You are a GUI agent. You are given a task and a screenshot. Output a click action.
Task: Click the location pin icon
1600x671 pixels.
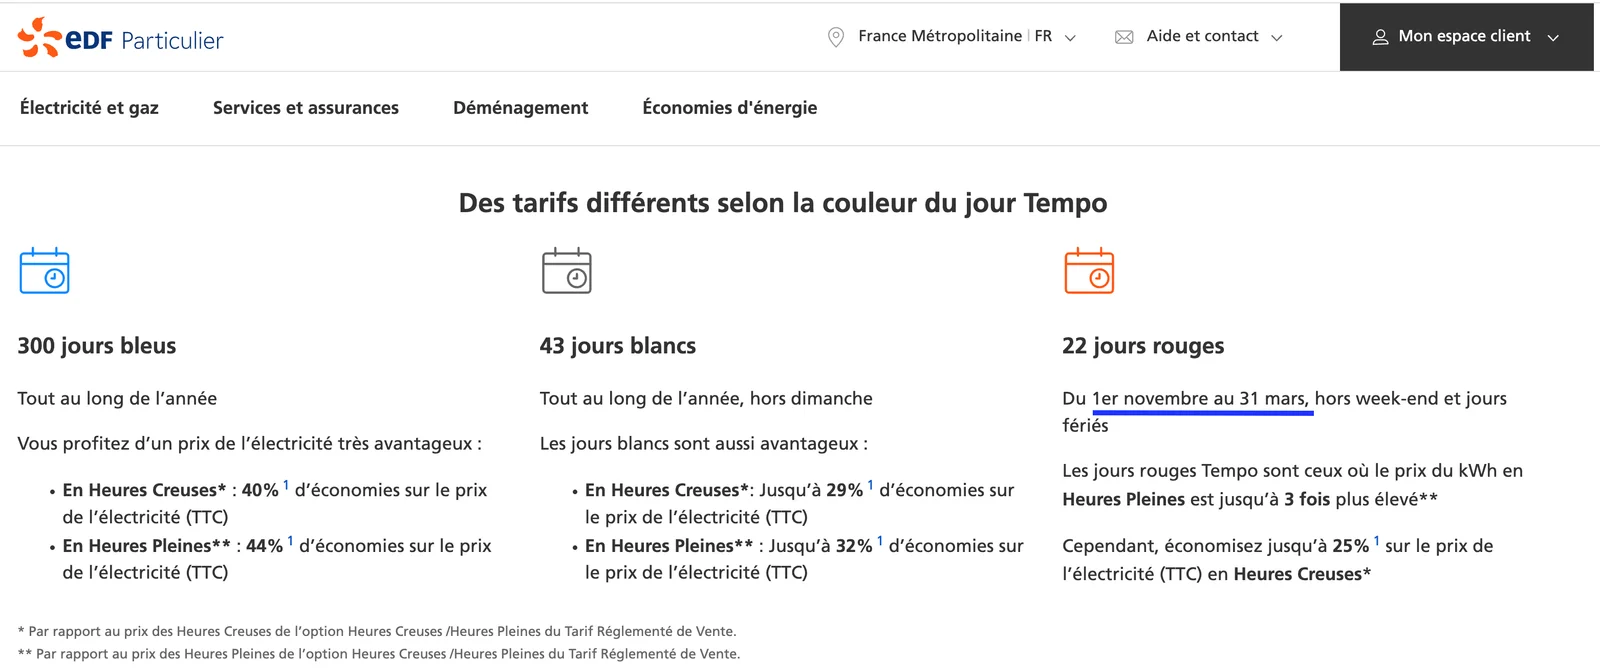pos(836,37)
